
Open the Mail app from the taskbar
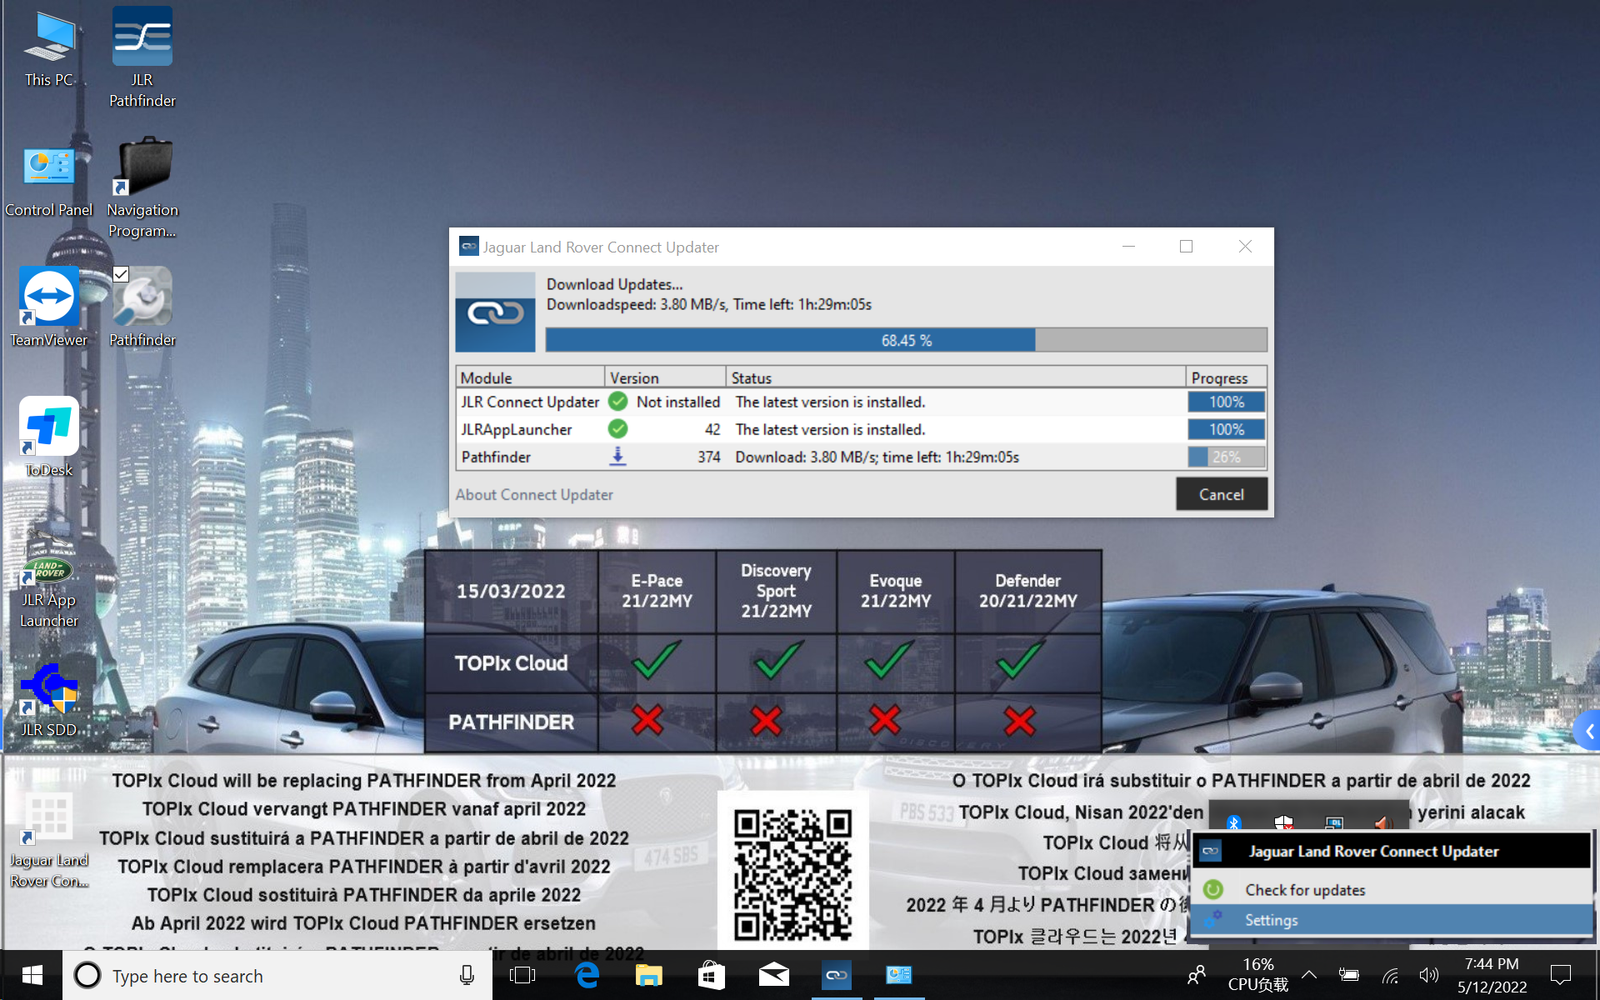pyautogui.click(x=774, y=975)
